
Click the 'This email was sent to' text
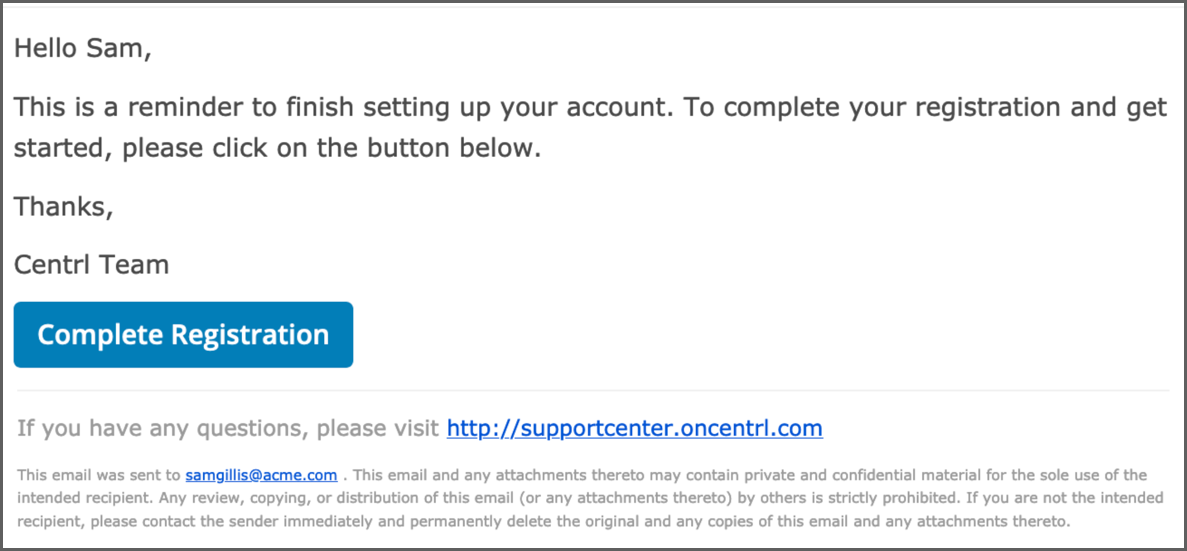coord(99,475)
